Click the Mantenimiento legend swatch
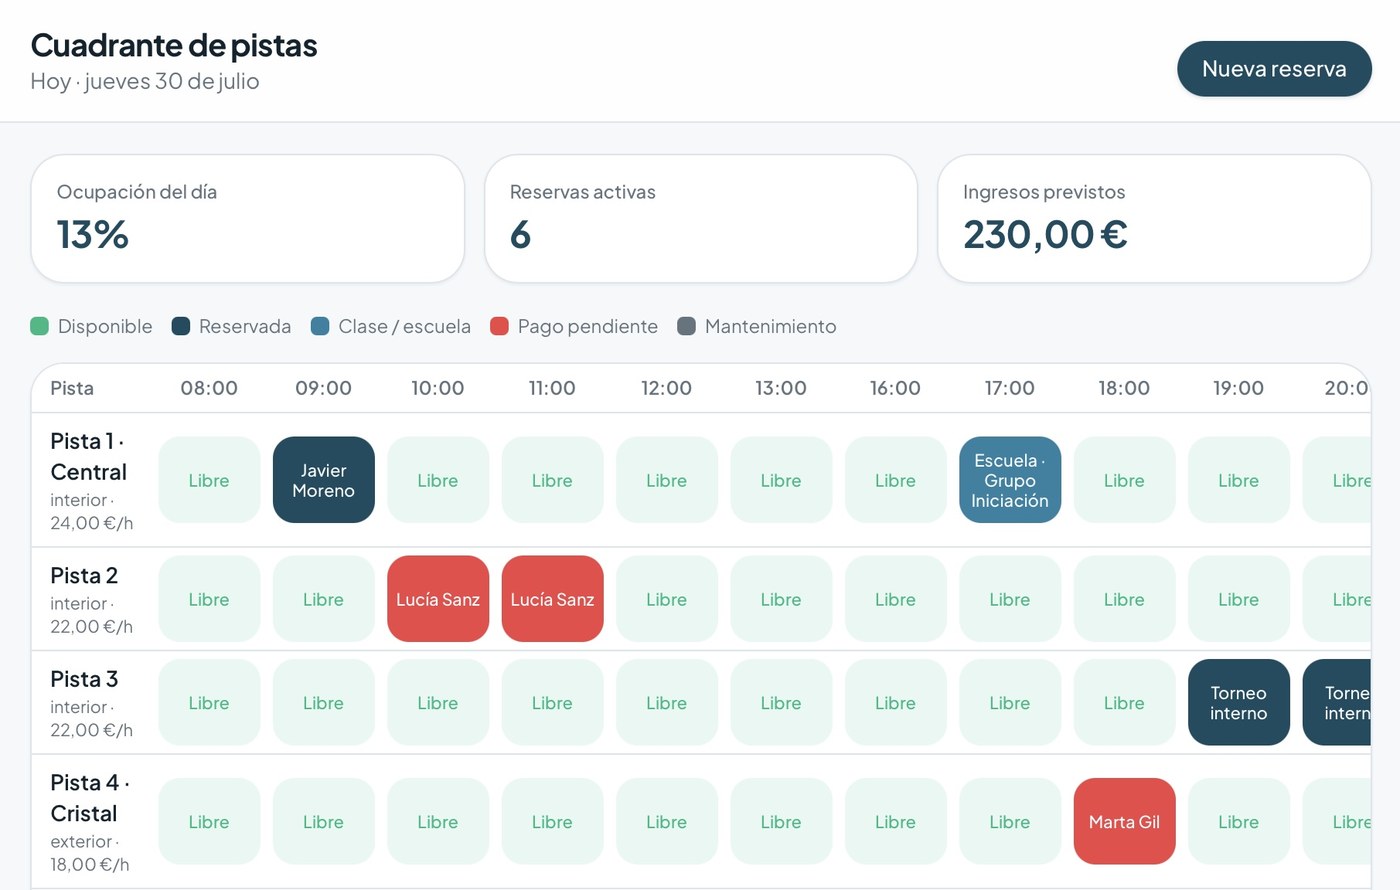The height and width of the screenshot is (890, 1400). [686, 326]
